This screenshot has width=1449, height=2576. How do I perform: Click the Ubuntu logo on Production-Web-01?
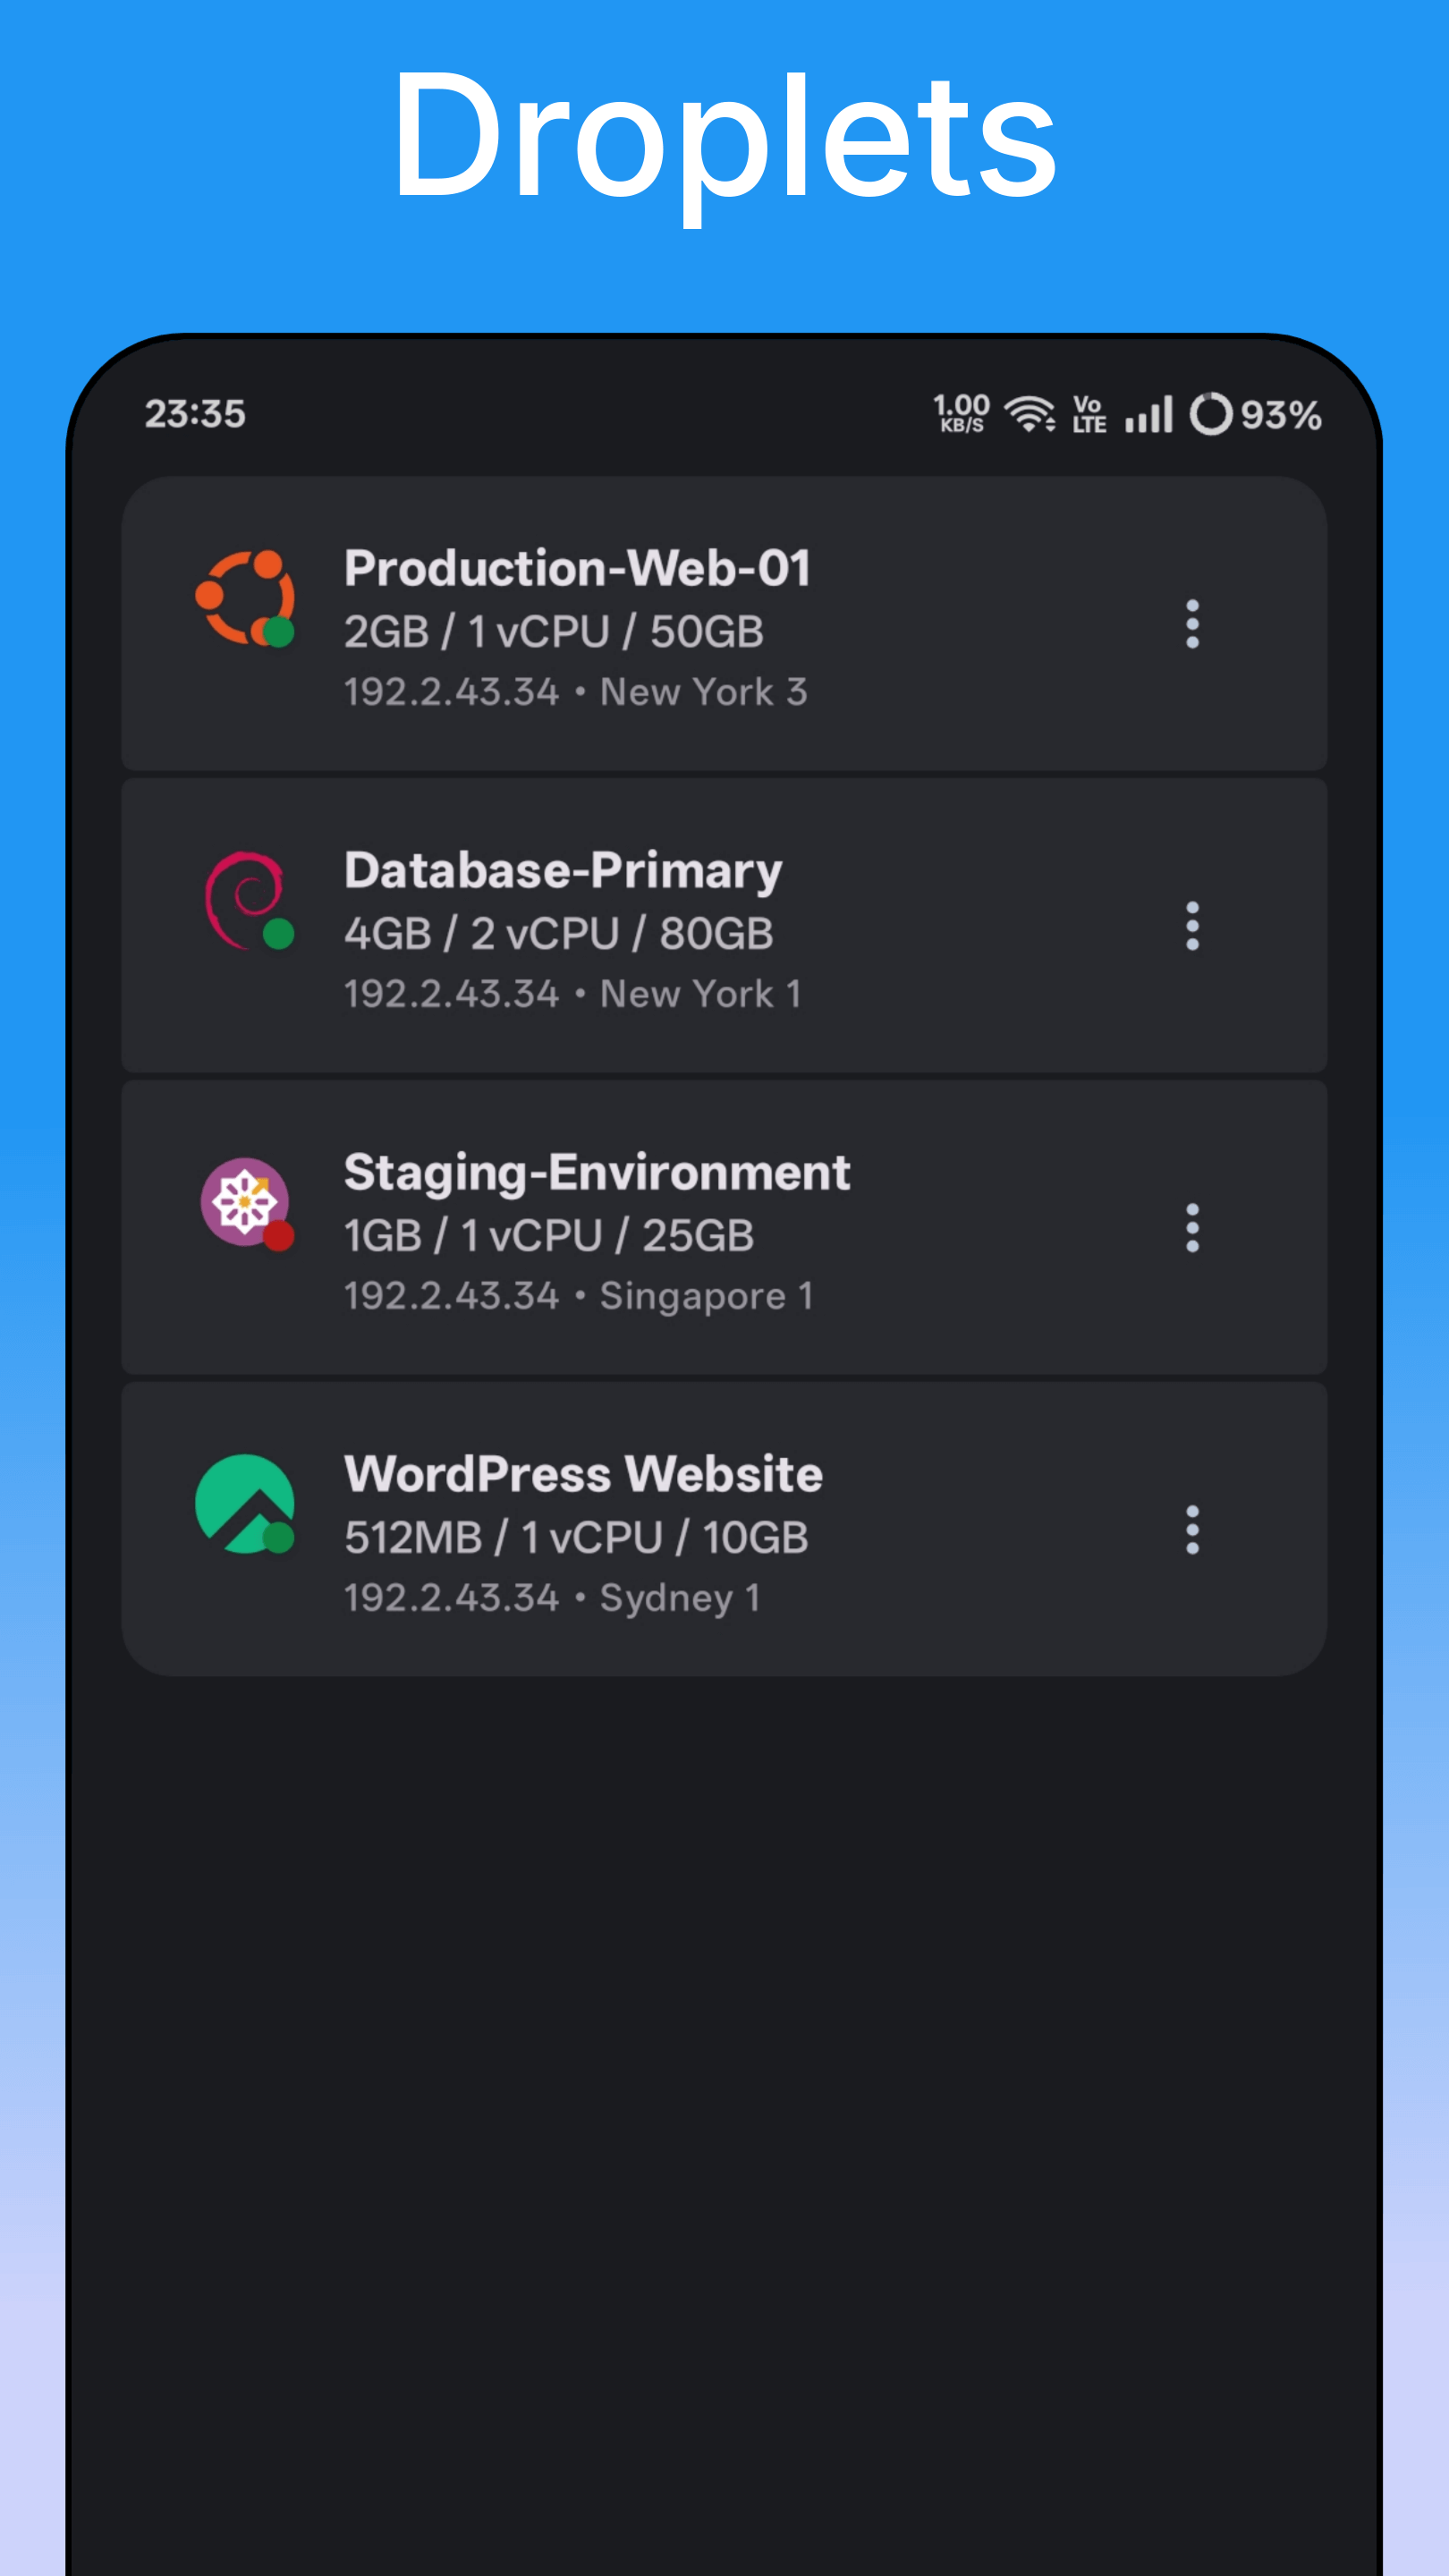[x=244, y=598]
